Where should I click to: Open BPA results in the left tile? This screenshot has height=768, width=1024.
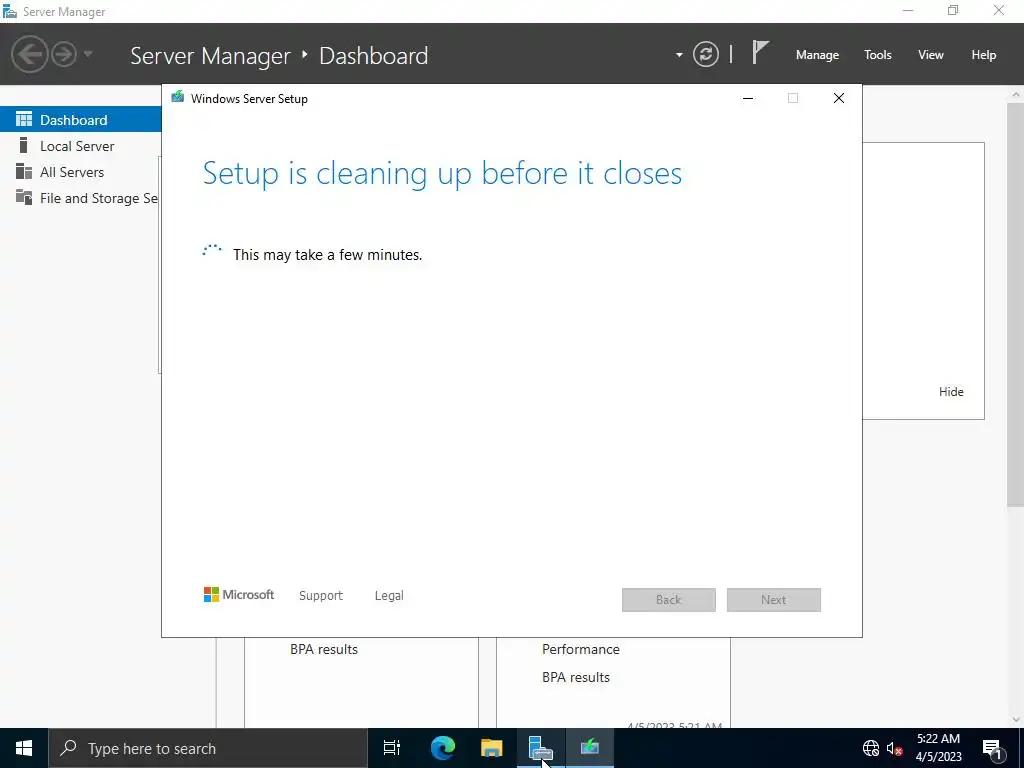(324, 649)
